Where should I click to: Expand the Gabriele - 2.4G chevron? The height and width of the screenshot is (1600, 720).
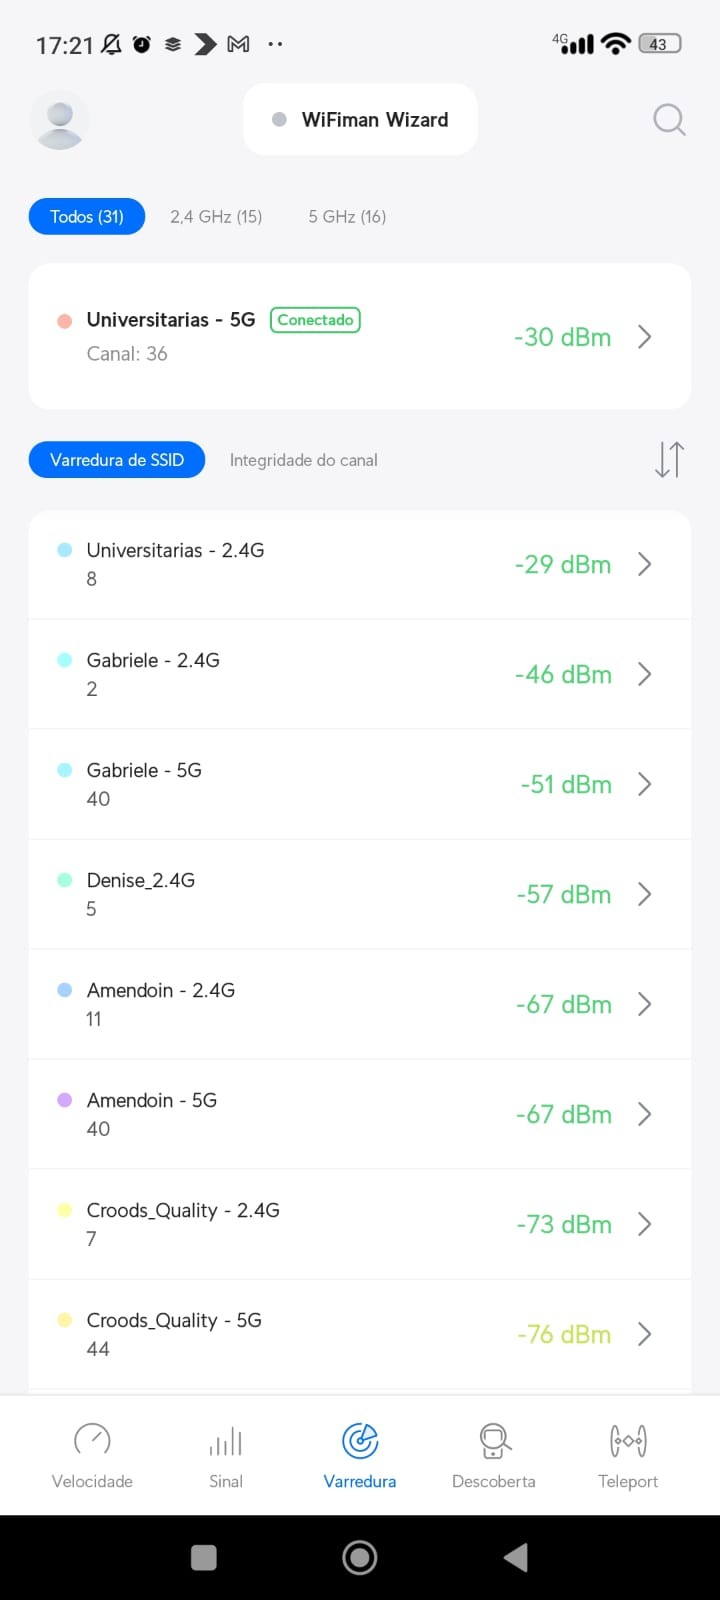coord(645,674)
